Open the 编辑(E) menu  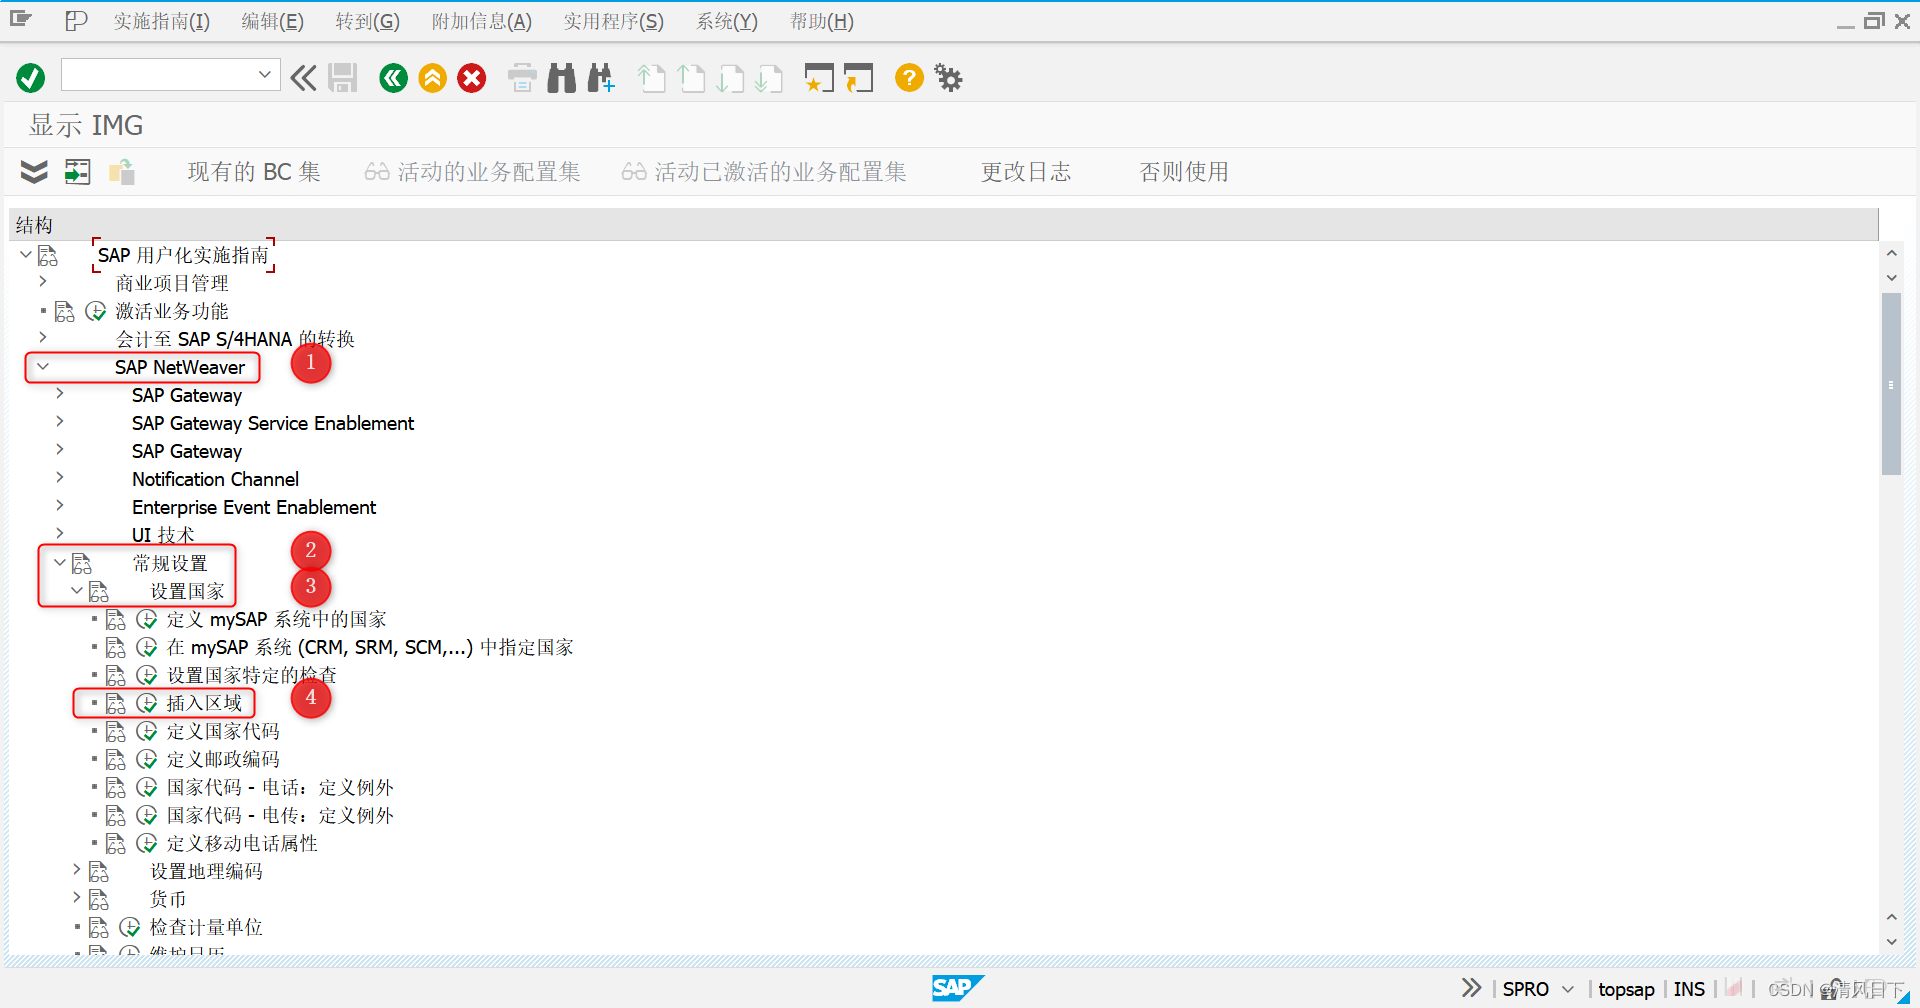[x=272, y=21]
